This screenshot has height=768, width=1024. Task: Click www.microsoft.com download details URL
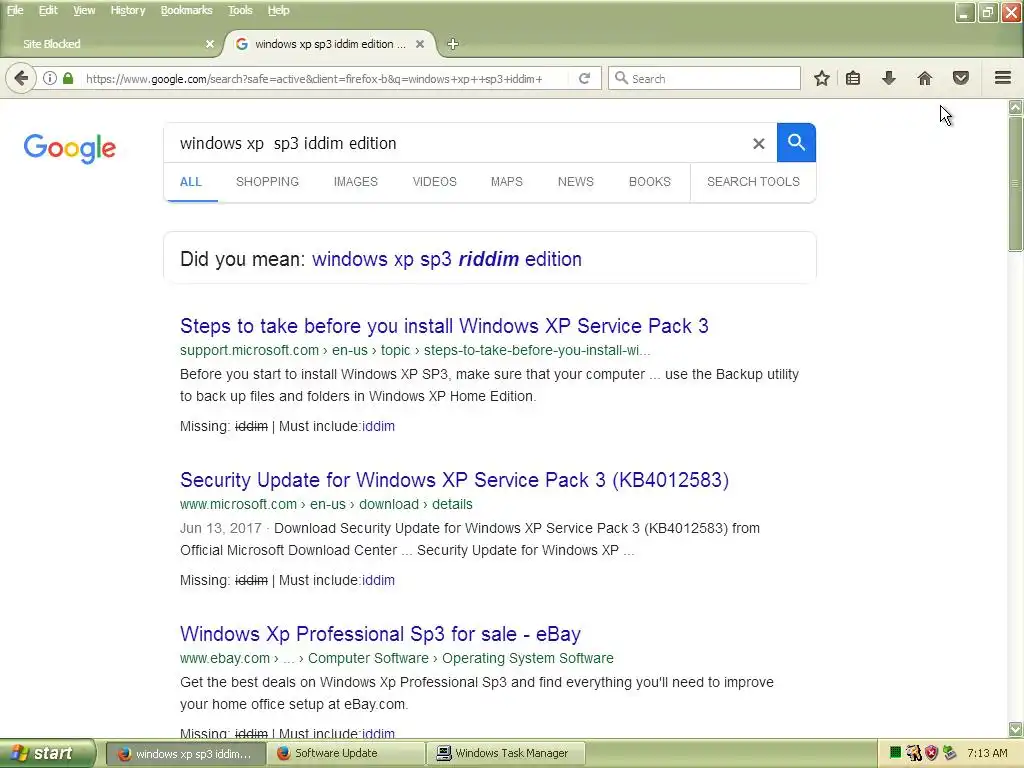point(327,504)
